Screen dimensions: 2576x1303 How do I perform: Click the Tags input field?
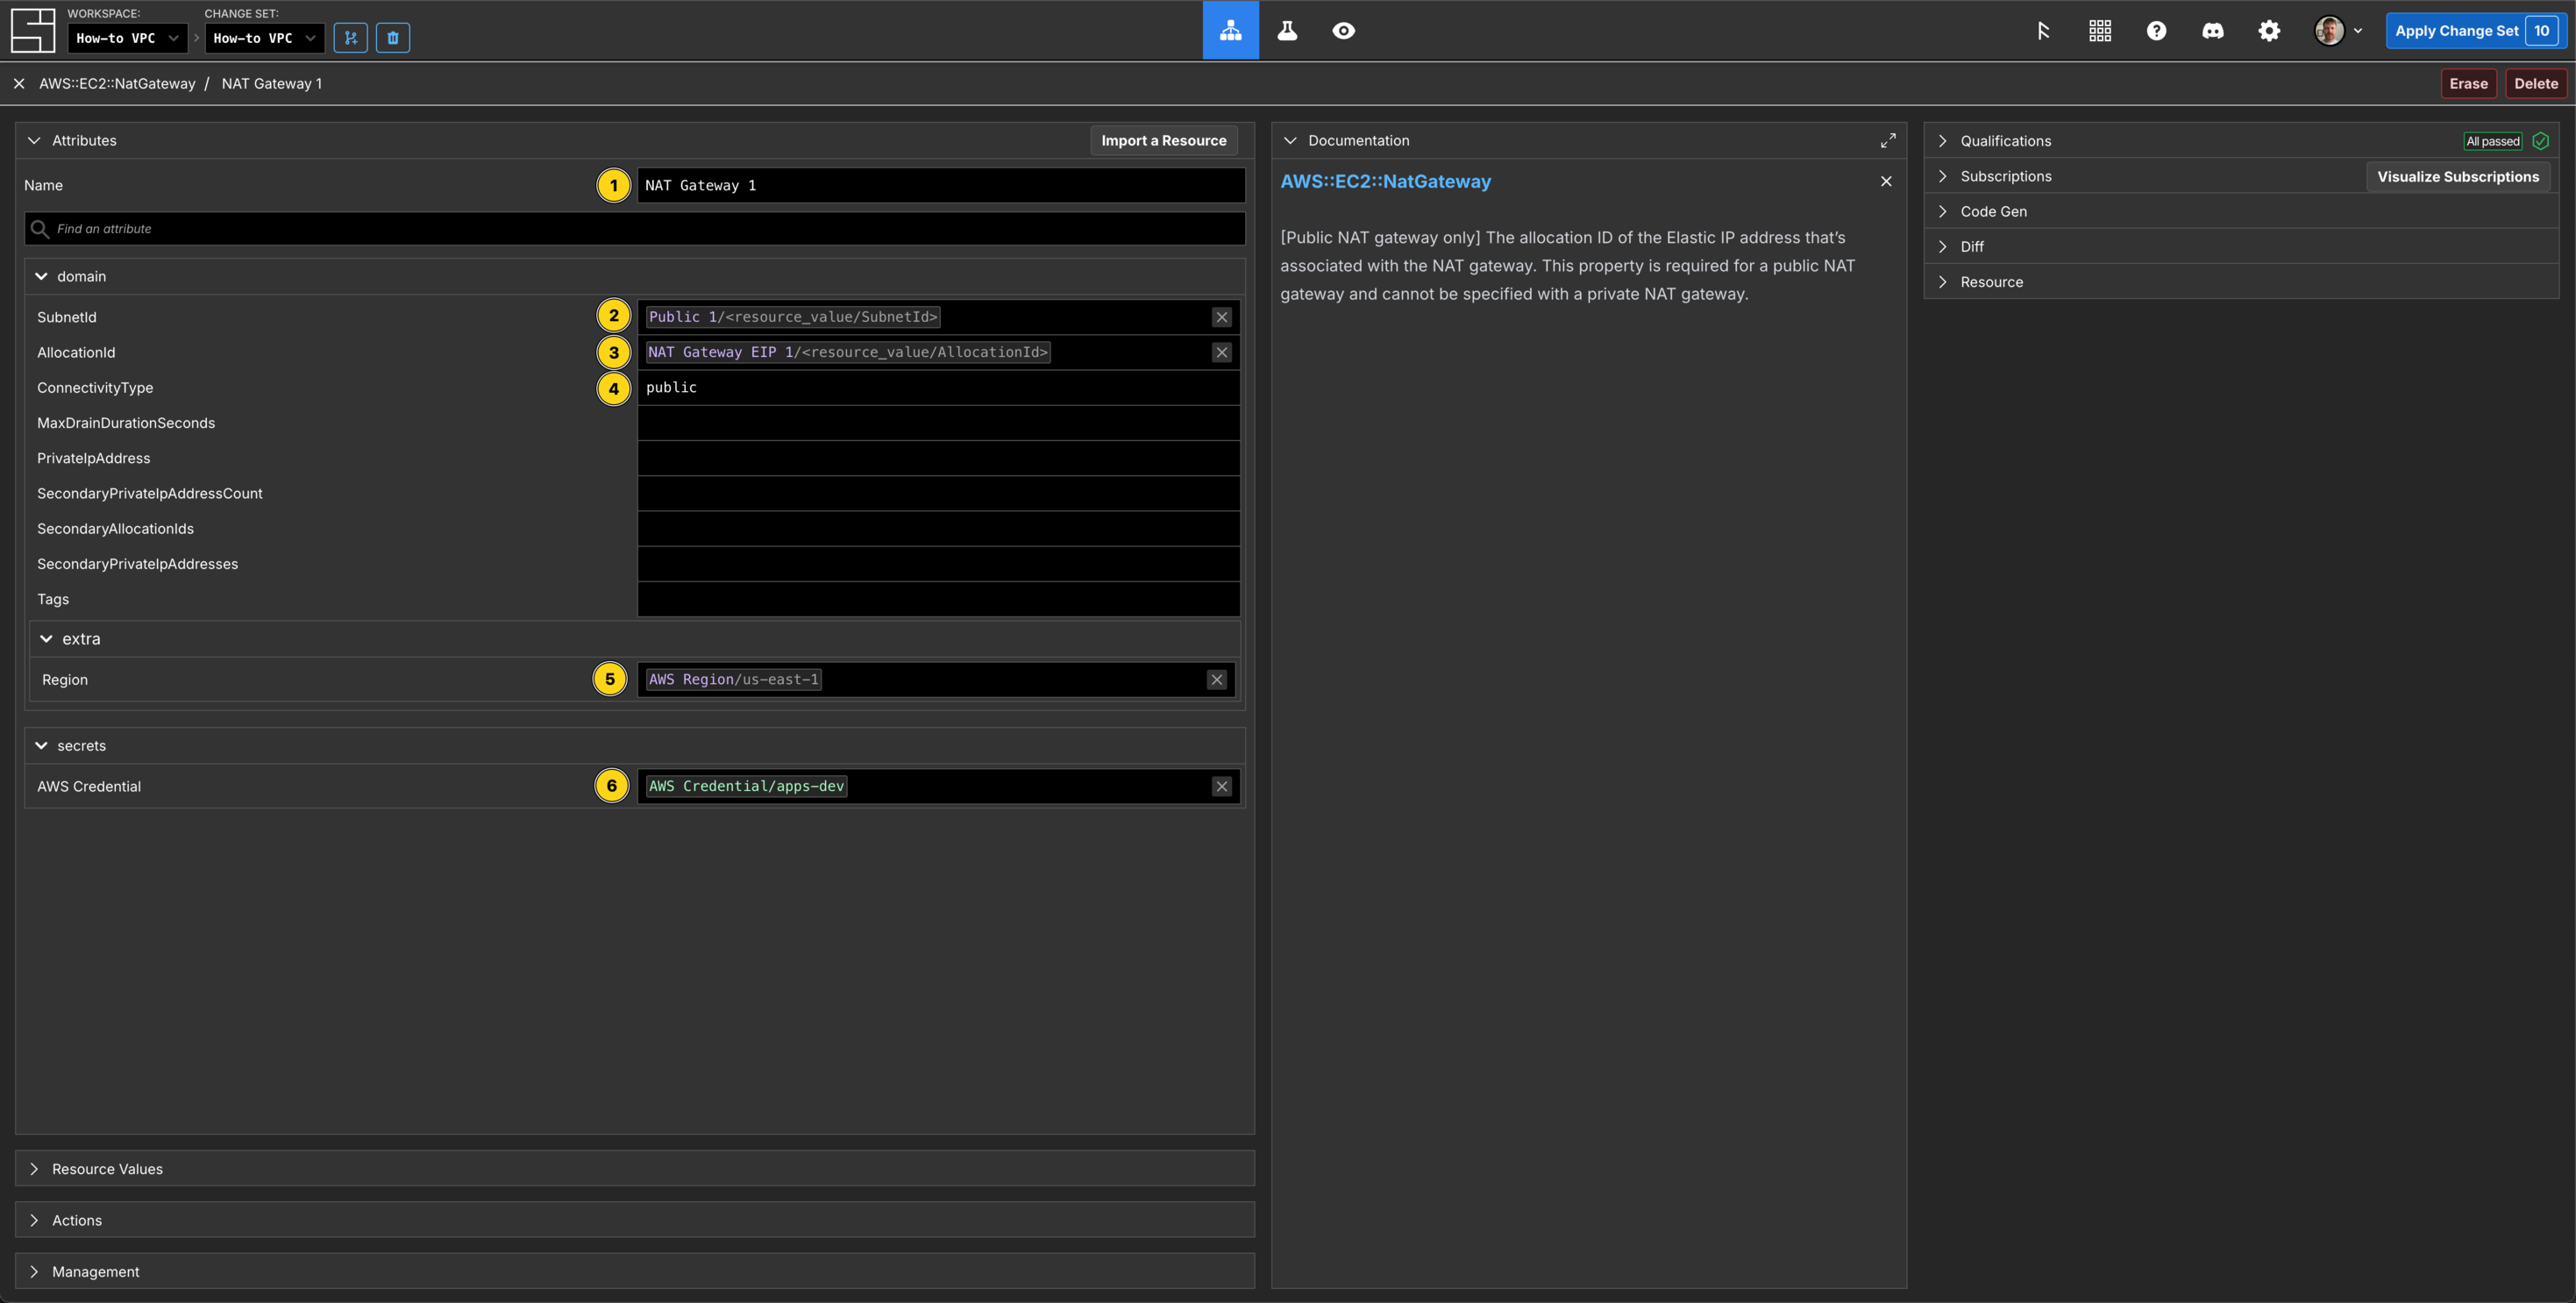coord(938,599)
